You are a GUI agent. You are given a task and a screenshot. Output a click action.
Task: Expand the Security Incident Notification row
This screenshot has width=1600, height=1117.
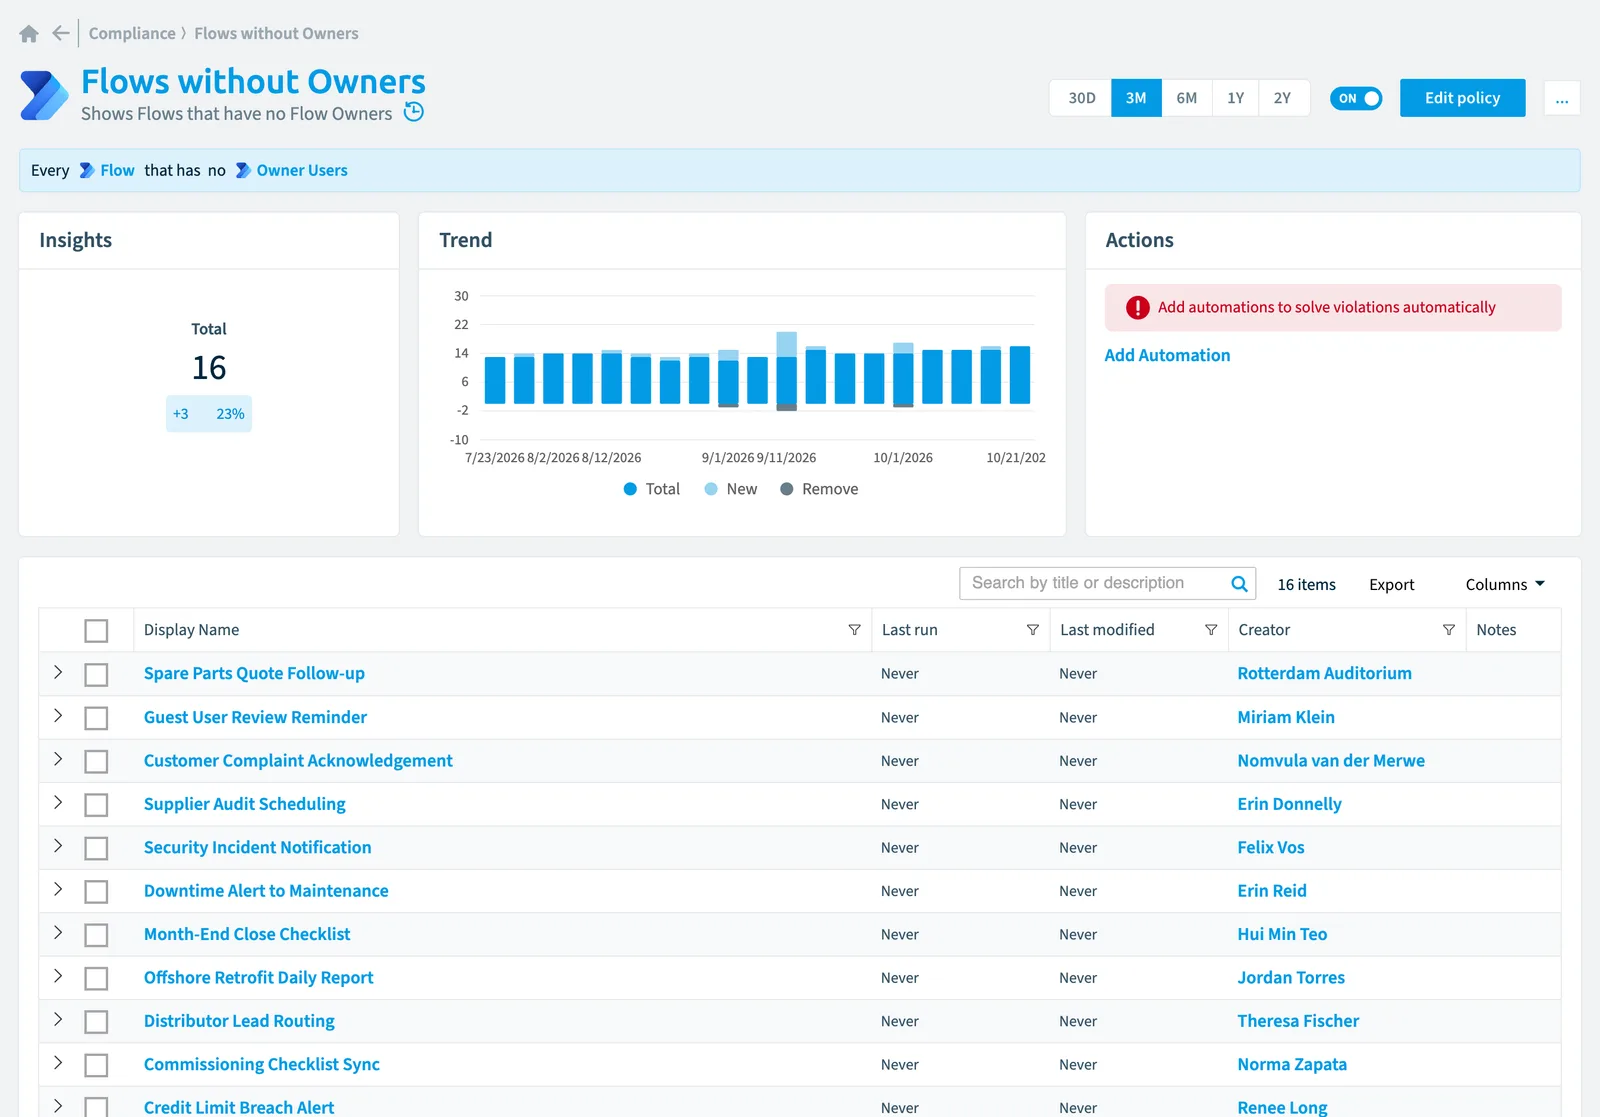click(x=58, y=846)
